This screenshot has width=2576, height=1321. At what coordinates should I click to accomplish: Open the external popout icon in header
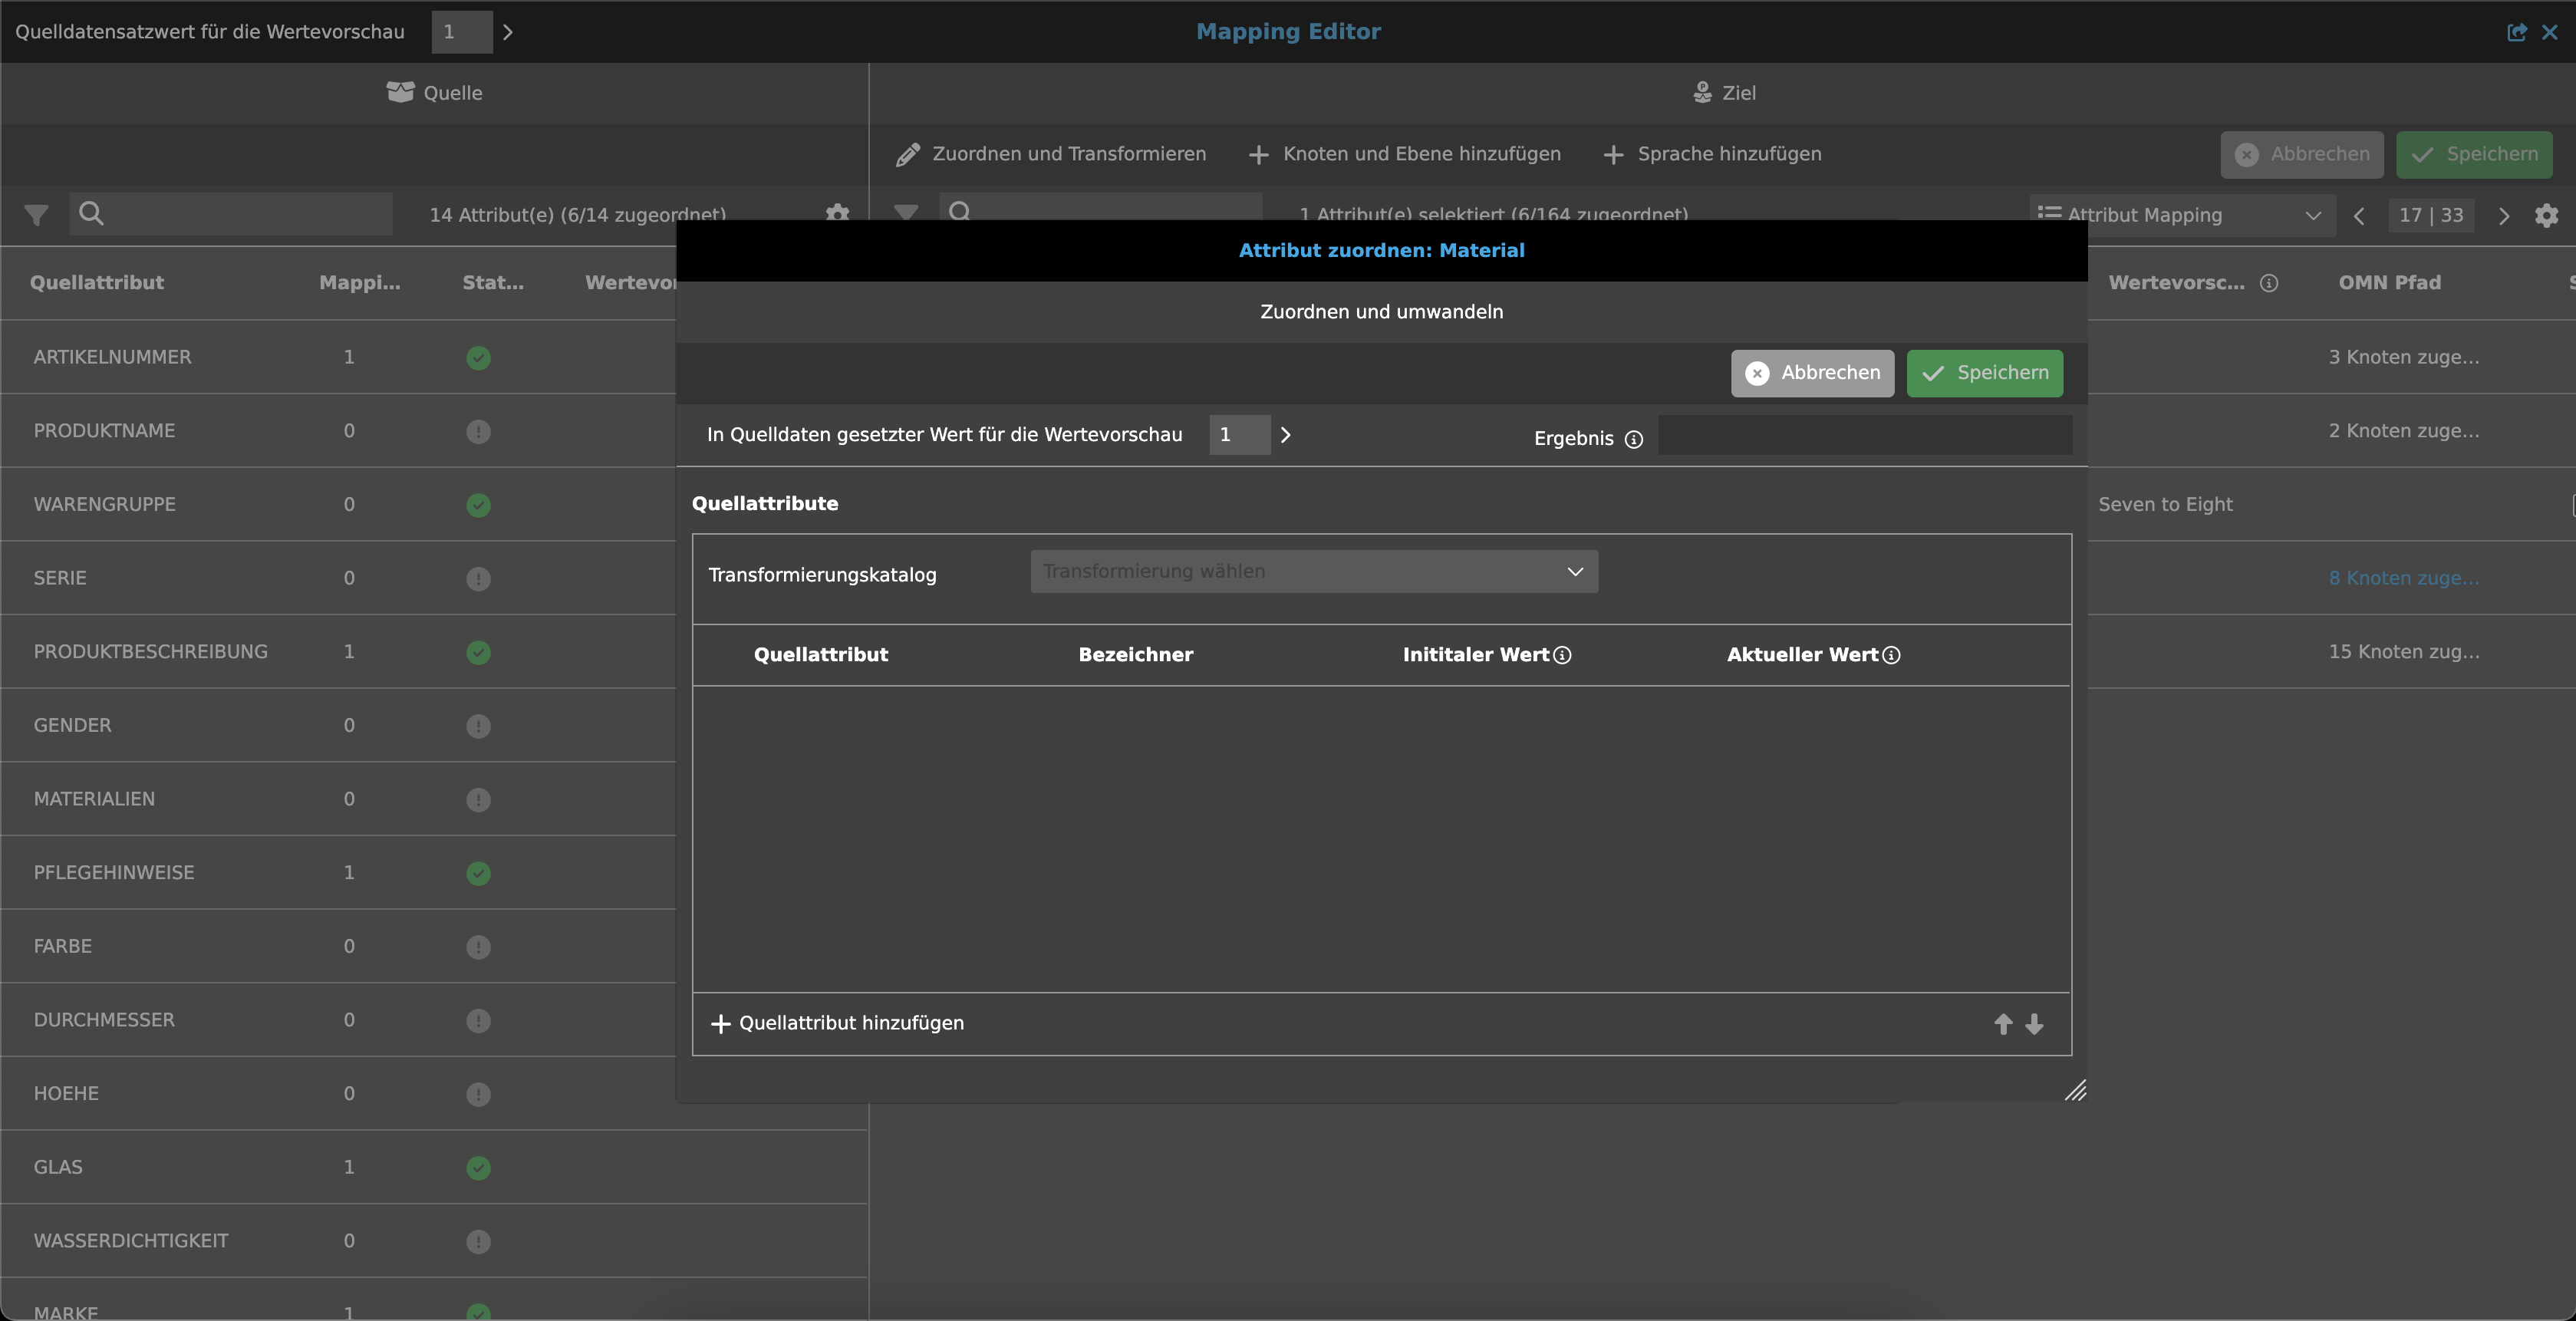[x=2516, y=32]
